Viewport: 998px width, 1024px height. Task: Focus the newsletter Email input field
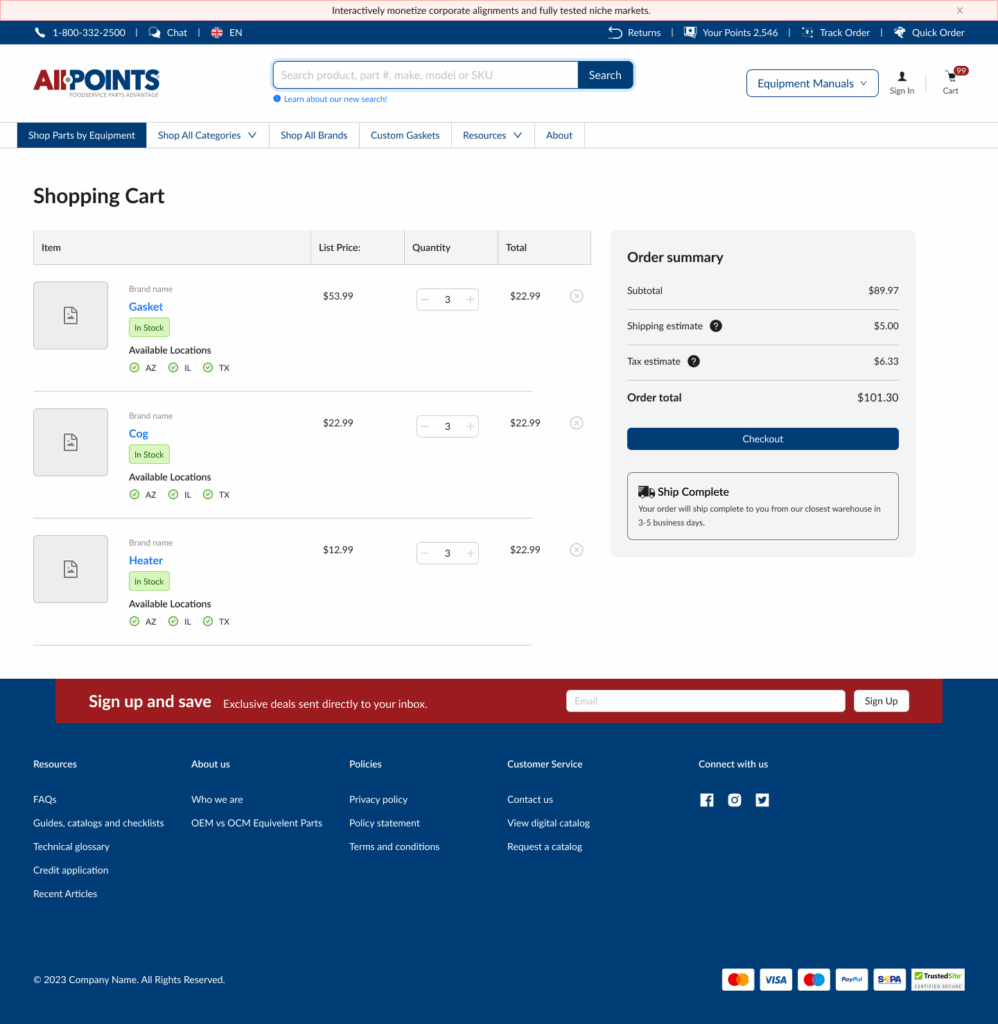click(705, 701)
